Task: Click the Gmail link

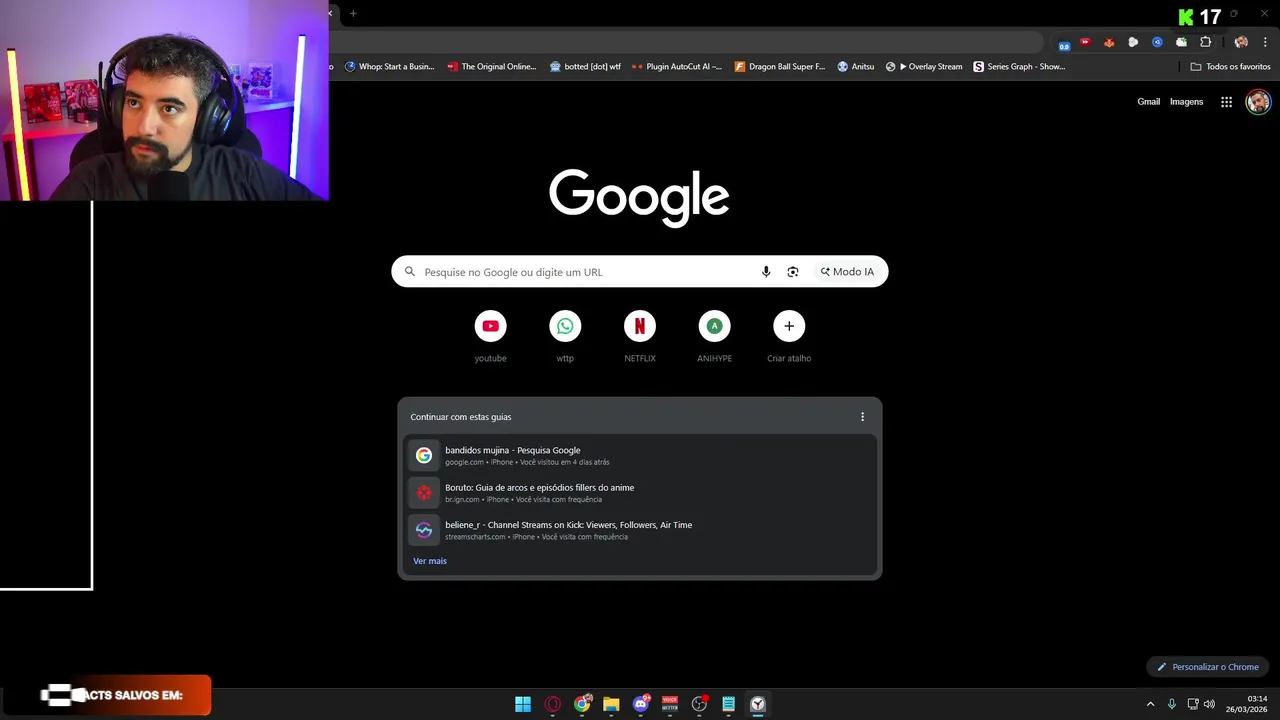Action: (1148, 102)
